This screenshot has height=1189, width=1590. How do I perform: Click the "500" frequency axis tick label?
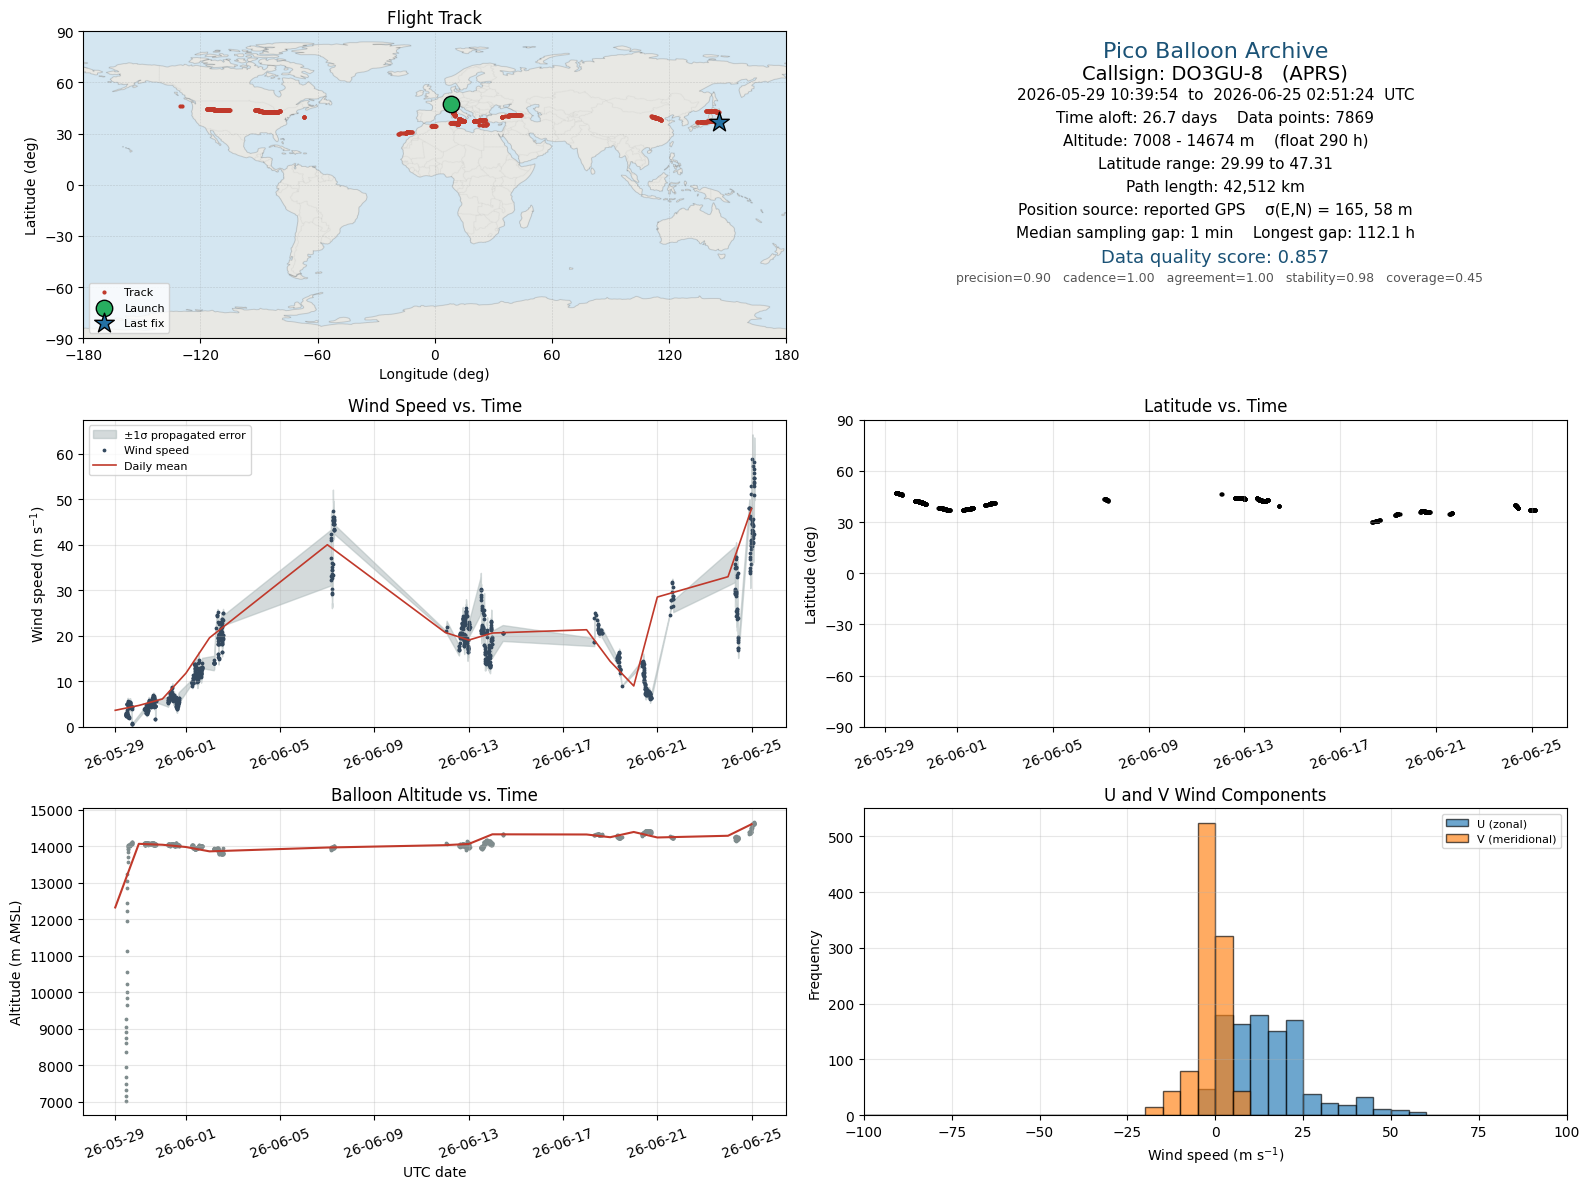coord(844,837)
